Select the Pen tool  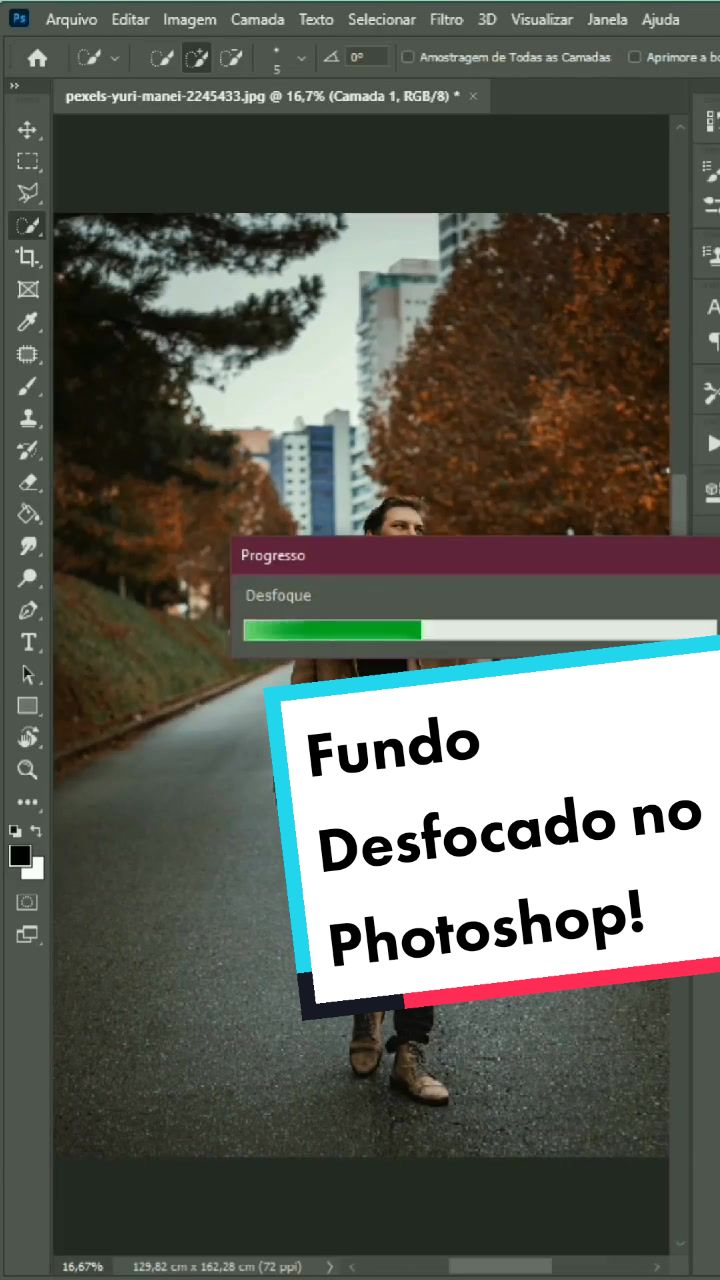coord(27,610)
